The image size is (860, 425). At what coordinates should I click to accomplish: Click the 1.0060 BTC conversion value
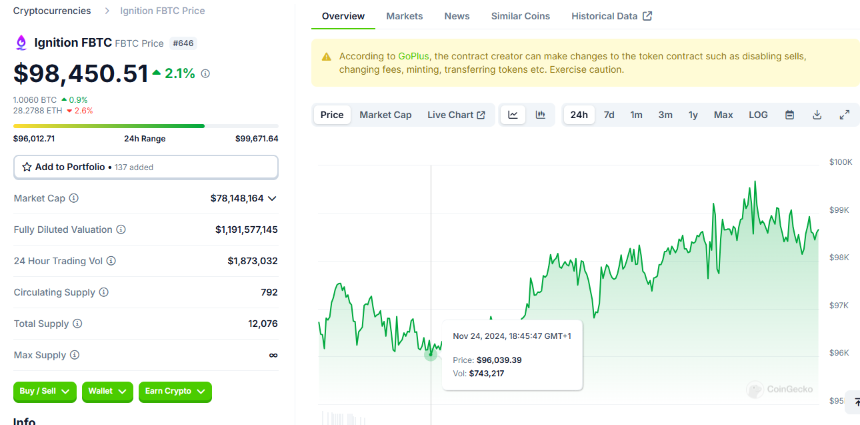pyautogui.click(x=35, y=100)
